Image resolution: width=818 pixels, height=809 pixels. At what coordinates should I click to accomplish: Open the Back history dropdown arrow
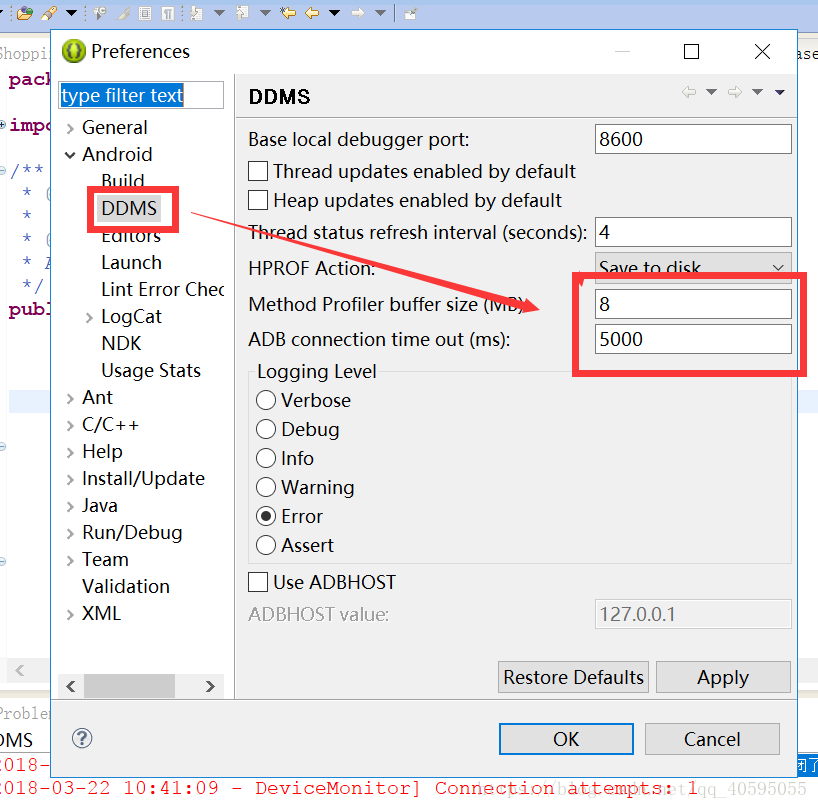point(335,13)
